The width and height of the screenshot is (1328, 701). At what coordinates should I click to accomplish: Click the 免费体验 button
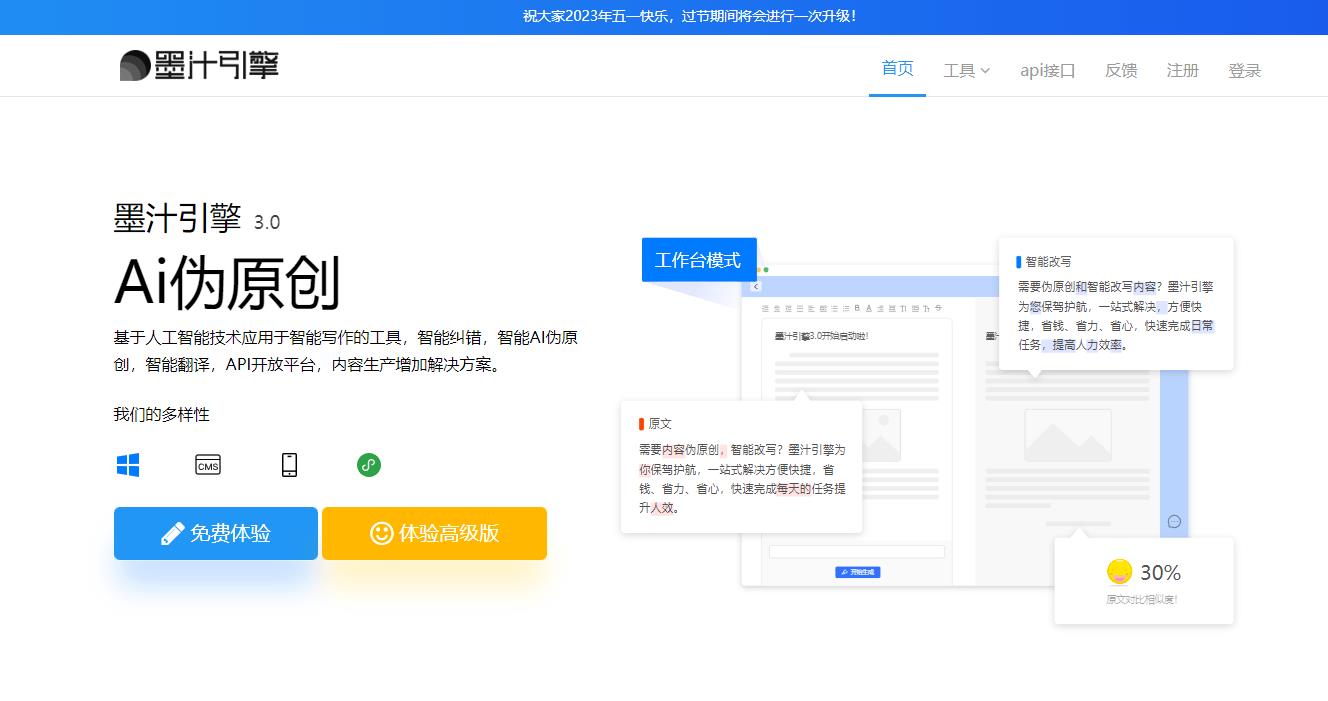coord(215,533)
